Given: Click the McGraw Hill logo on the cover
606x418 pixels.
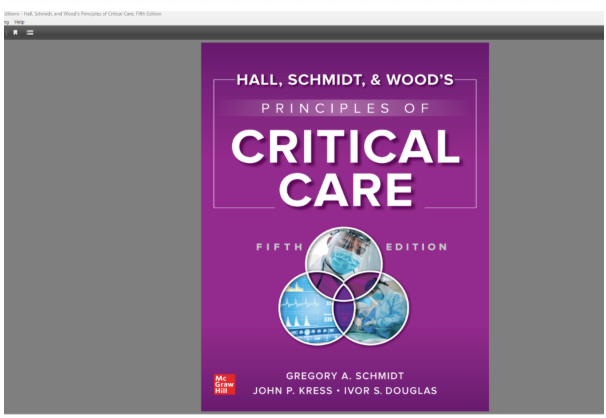Looking at the screenshot, I should coord(225,384).
